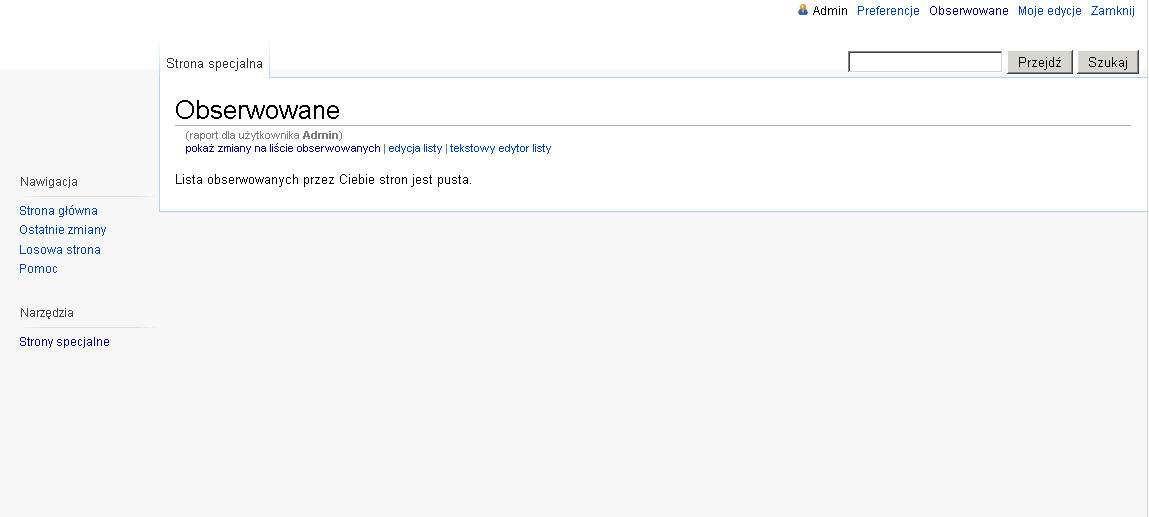Screen dimensions: 1149x517
Task: Open Preferencje in the top bar
Action: (888, 11)
